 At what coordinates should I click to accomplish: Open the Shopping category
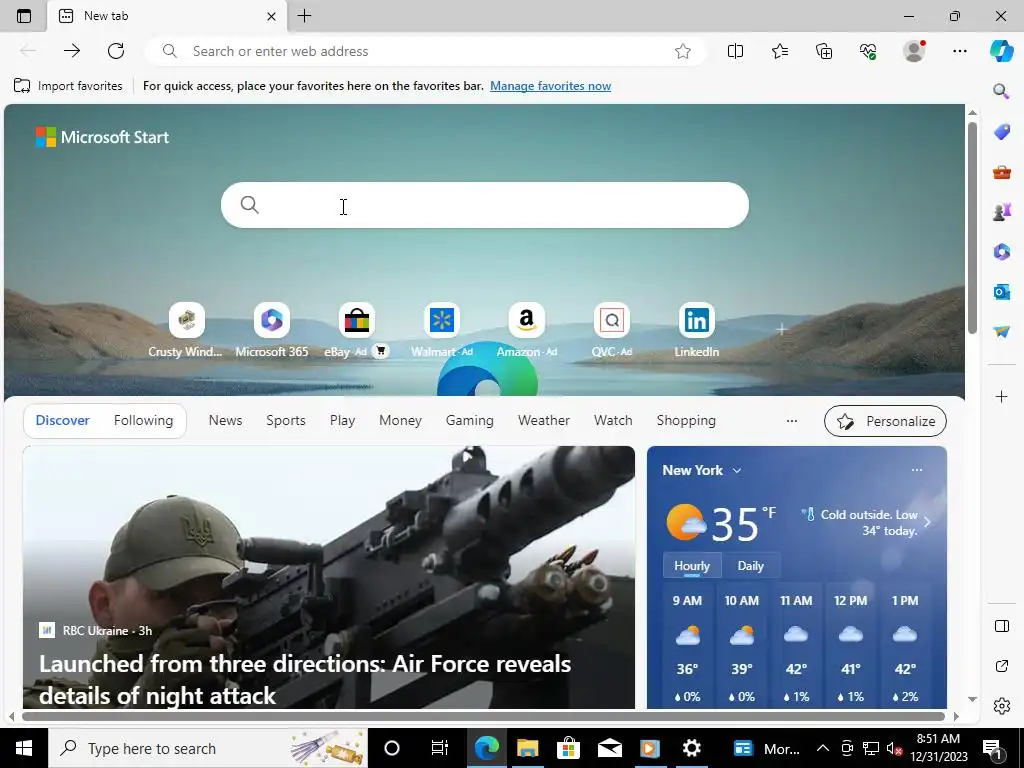click(686, 421)
